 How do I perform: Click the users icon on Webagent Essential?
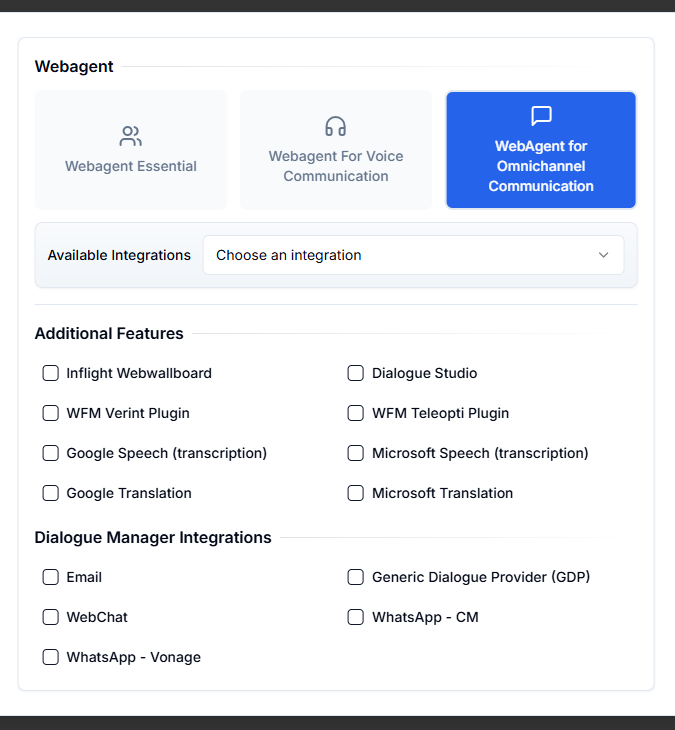click(x=130, y=136)
